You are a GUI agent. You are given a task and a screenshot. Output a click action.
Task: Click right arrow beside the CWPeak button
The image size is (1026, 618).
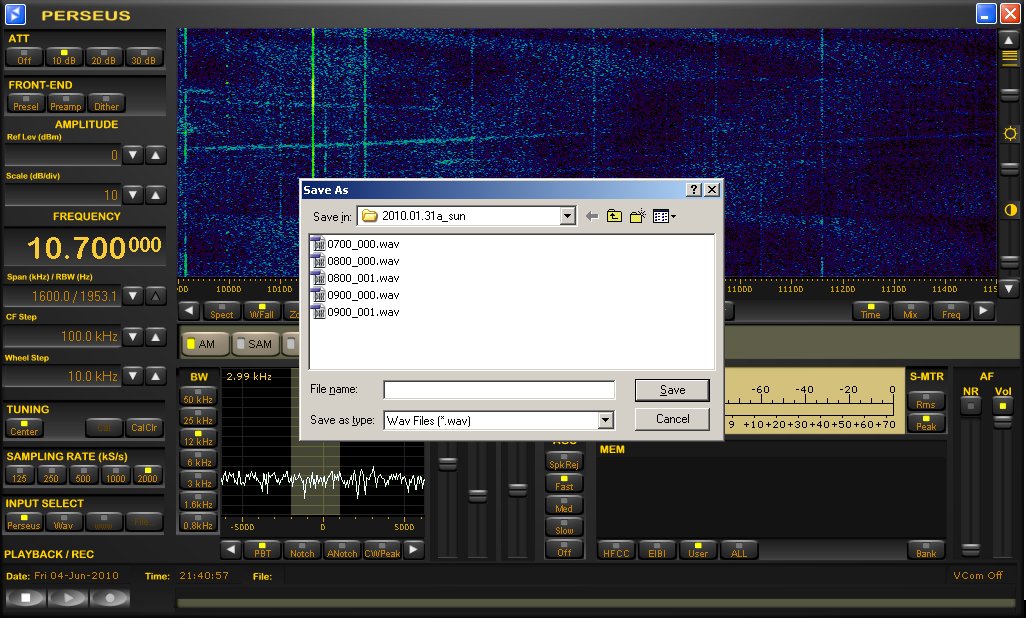coord(414,550)
